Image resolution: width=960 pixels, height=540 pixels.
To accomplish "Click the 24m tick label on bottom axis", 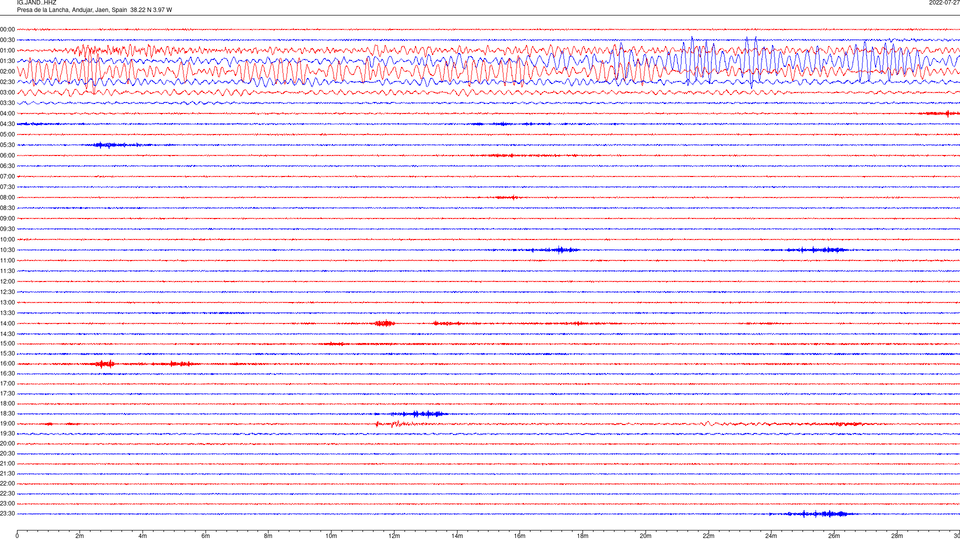I will coord(771,536).
